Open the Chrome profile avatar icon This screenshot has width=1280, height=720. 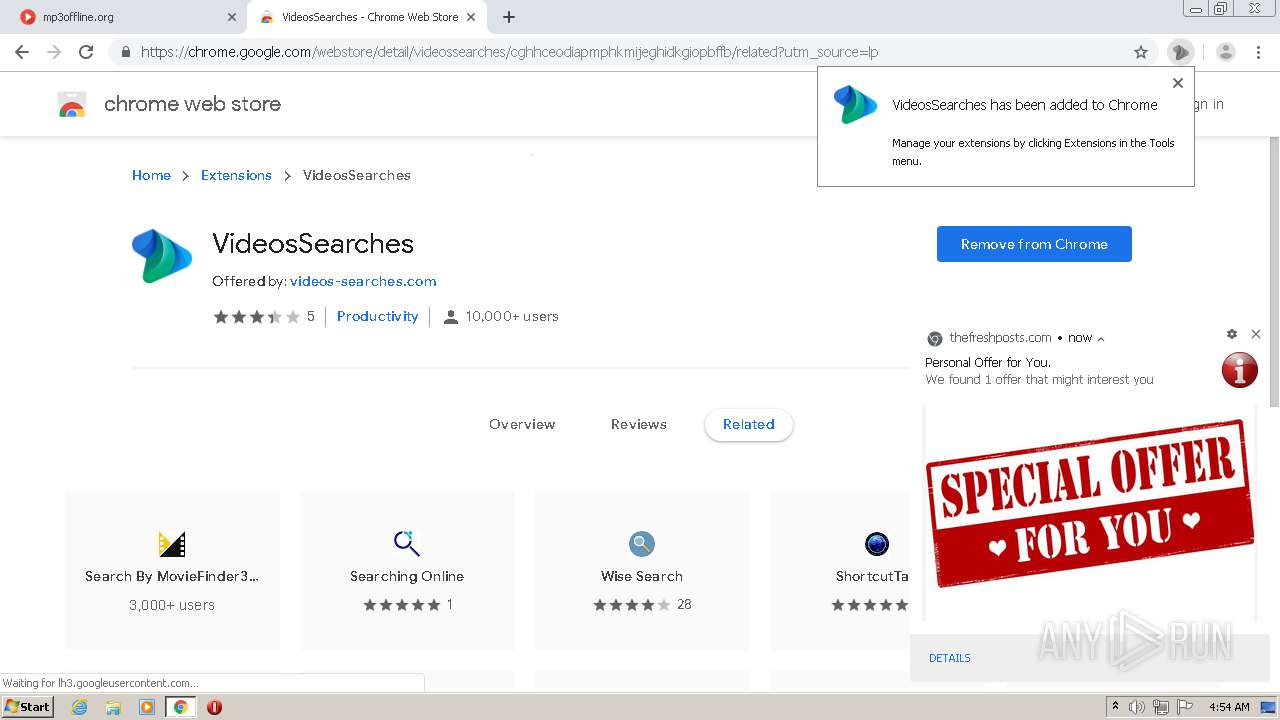pyautogui.click(x=1226, y=52)
